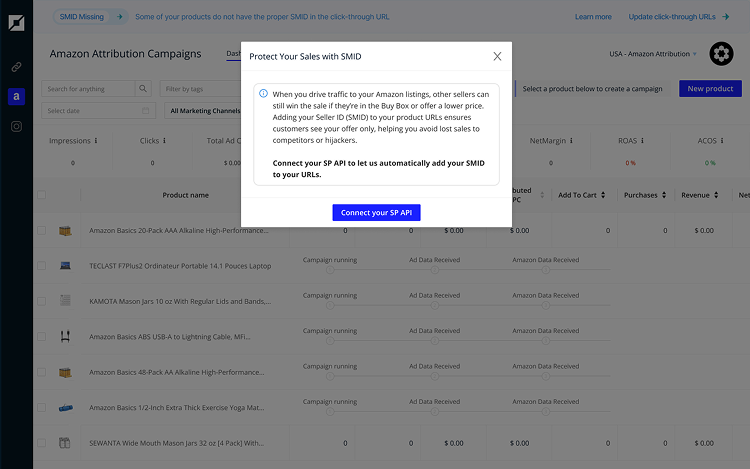Open the link icon in the sidebar
The width and height of the screenshot is (750, 469).
click(x=16, y=67)
